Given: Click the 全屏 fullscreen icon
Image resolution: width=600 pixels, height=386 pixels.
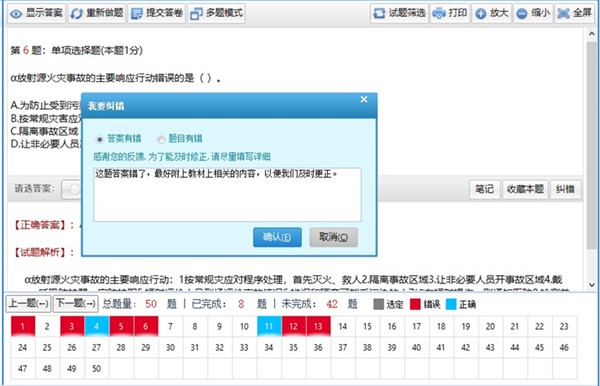Looking at the screenshot, I should (x=564, y=13).
